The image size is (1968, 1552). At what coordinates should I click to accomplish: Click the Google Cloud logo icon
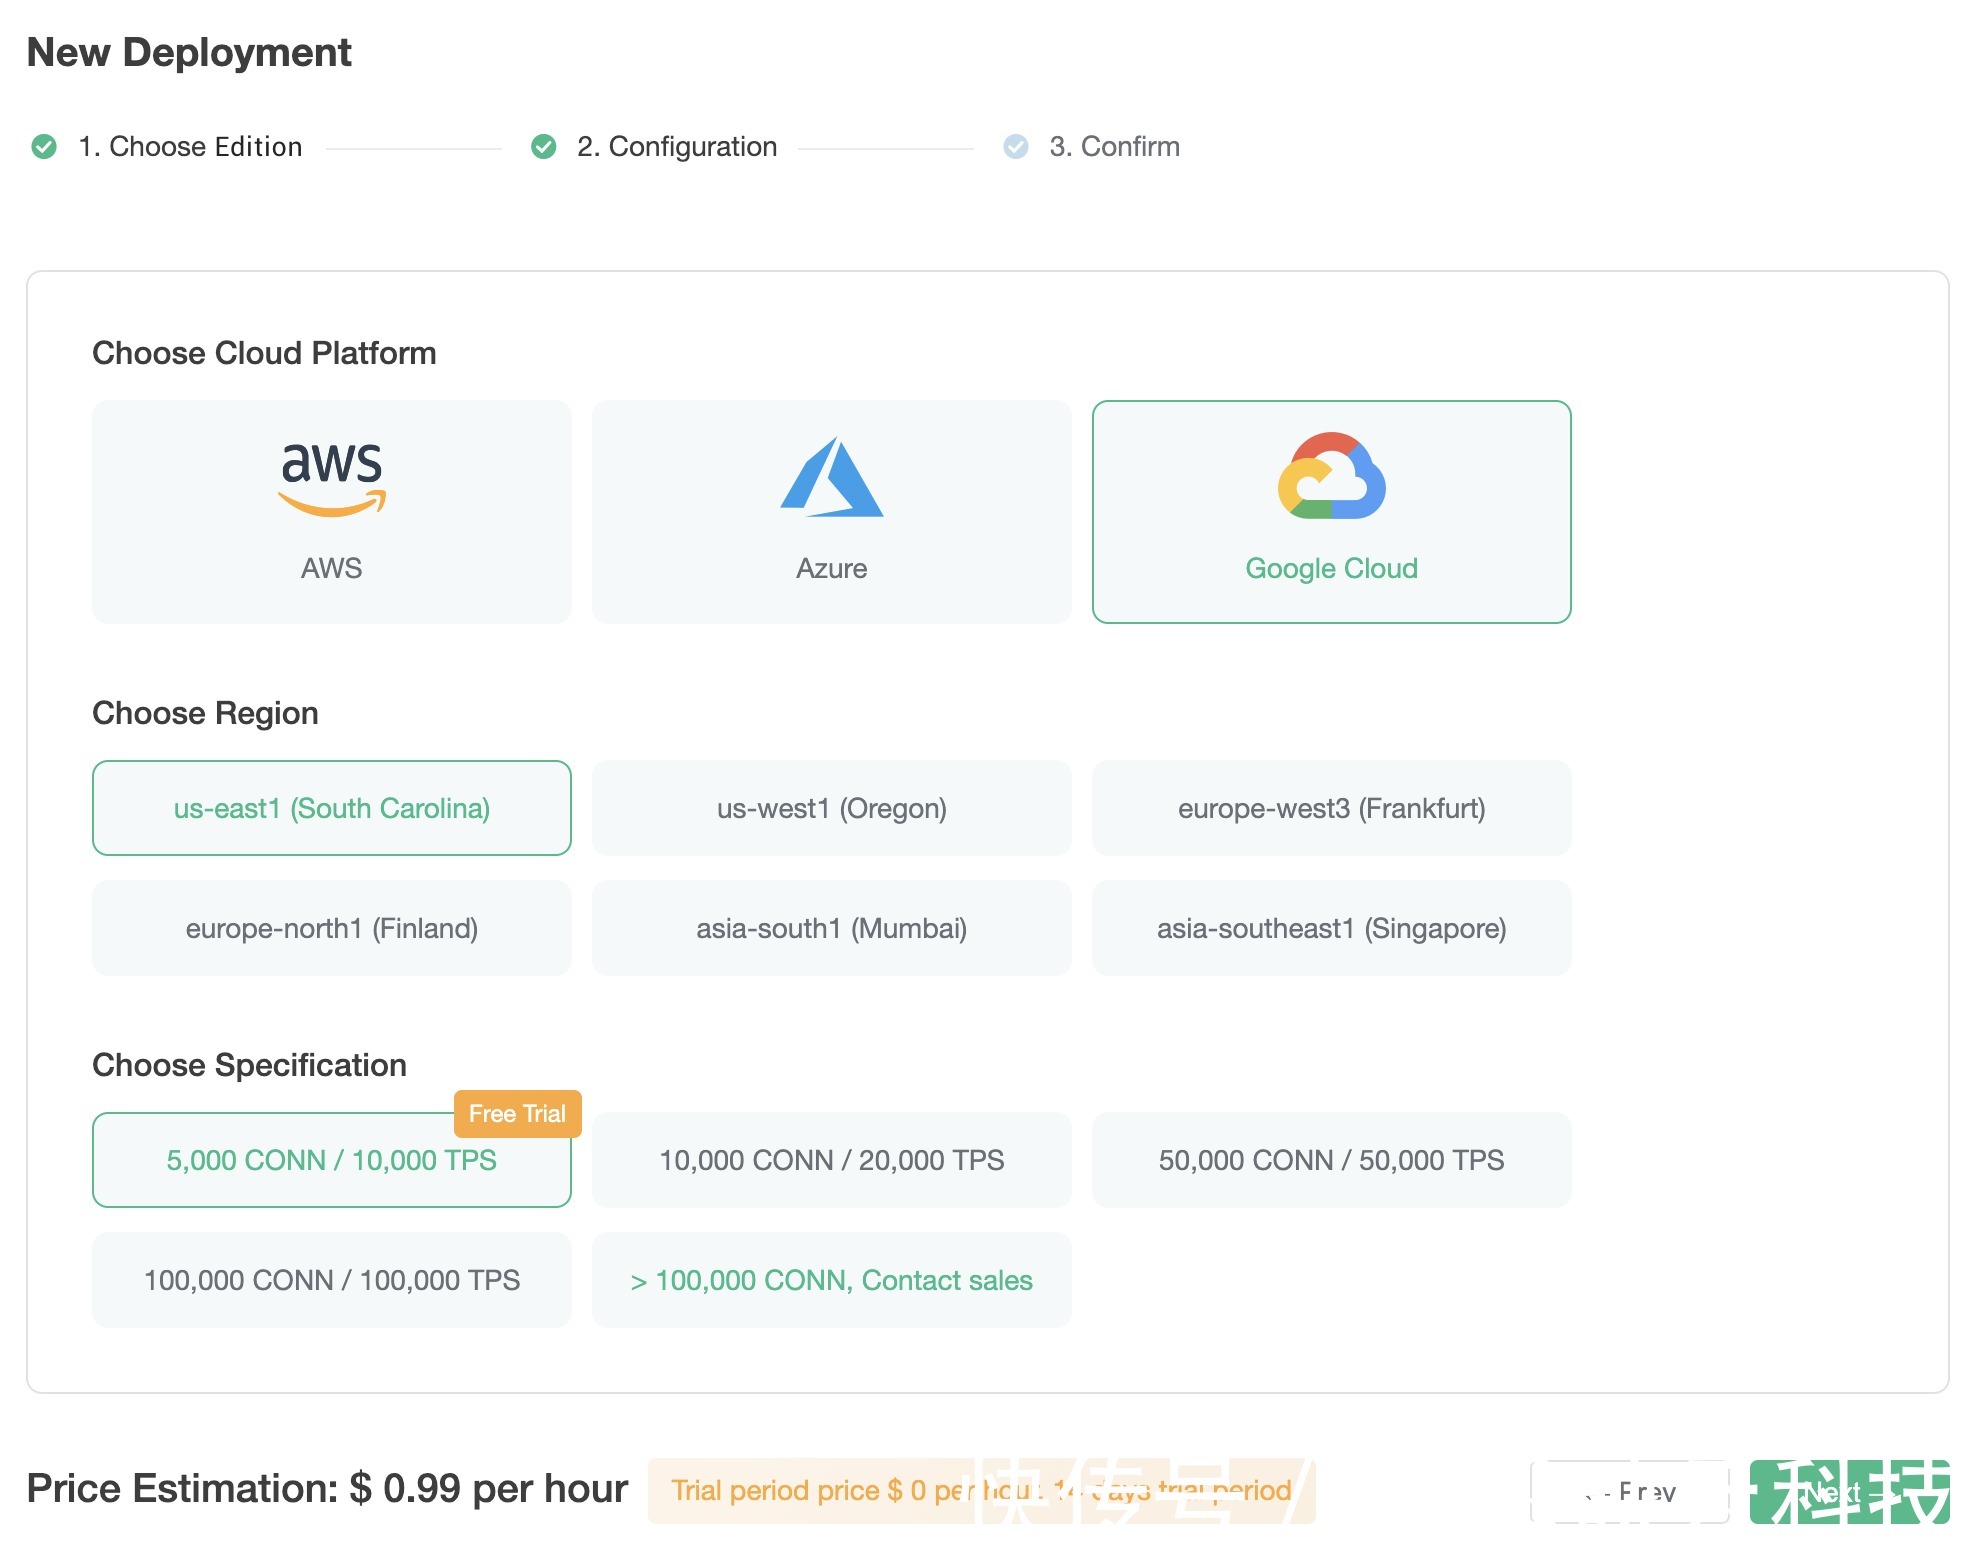(x=1331, y=476)
